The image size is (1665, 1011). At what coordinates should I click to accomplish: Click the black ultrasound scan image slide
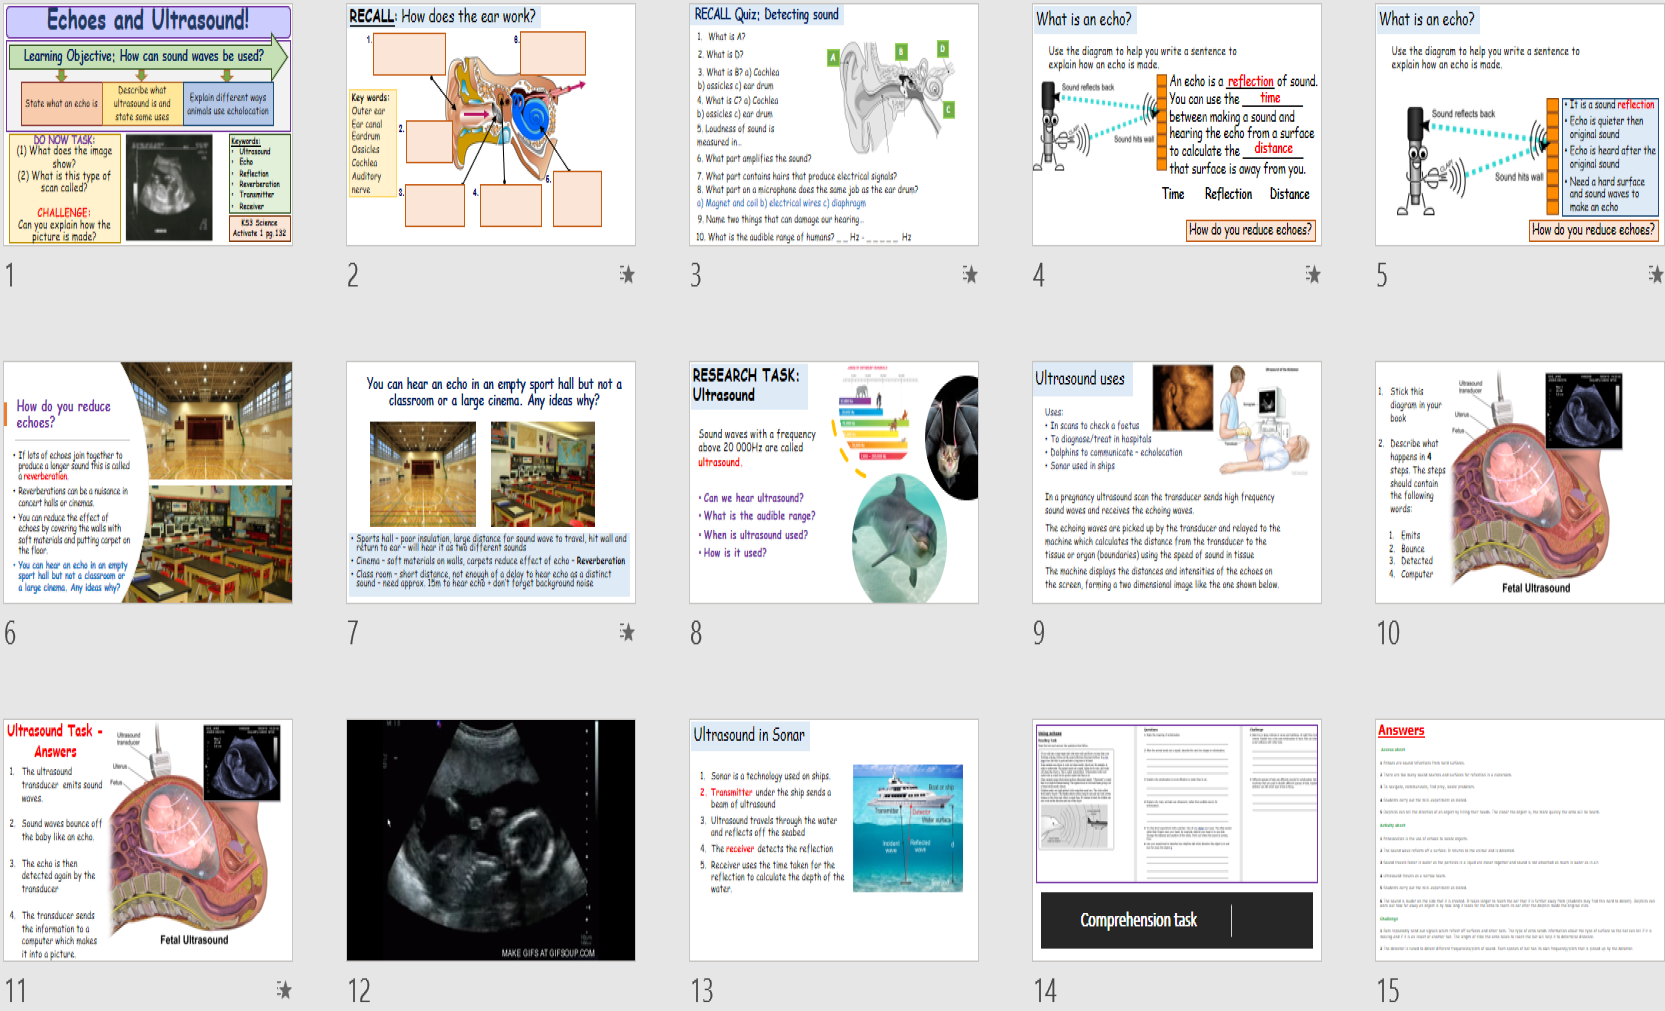point(490,841)
